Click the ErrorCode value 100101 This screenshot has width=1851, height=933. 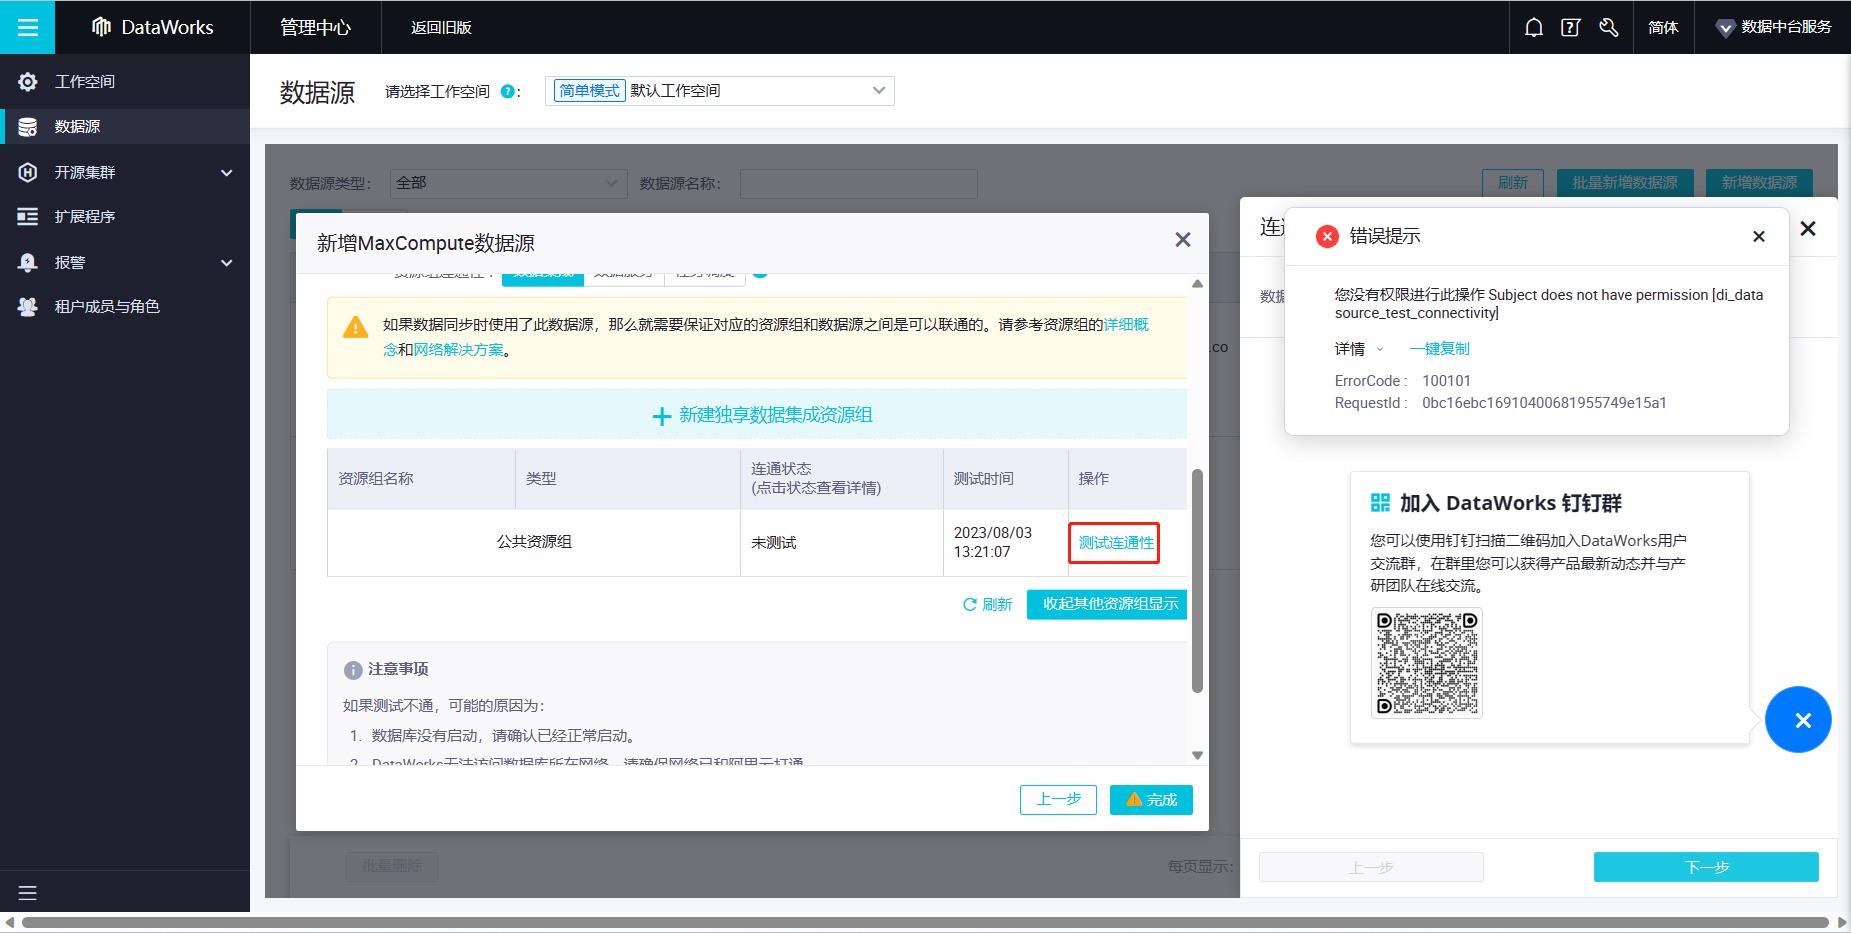pyautogui.click(x=1446, y=381)
